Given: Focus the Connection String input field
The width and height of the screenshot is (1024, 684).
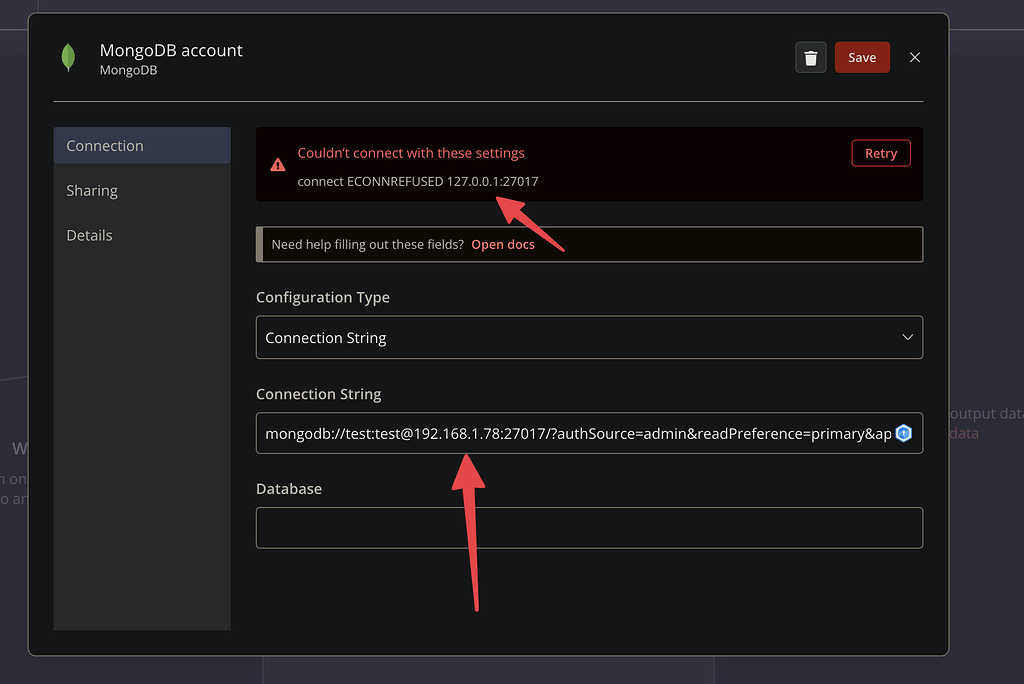Looking at the screenshot, I should point(570,434).
